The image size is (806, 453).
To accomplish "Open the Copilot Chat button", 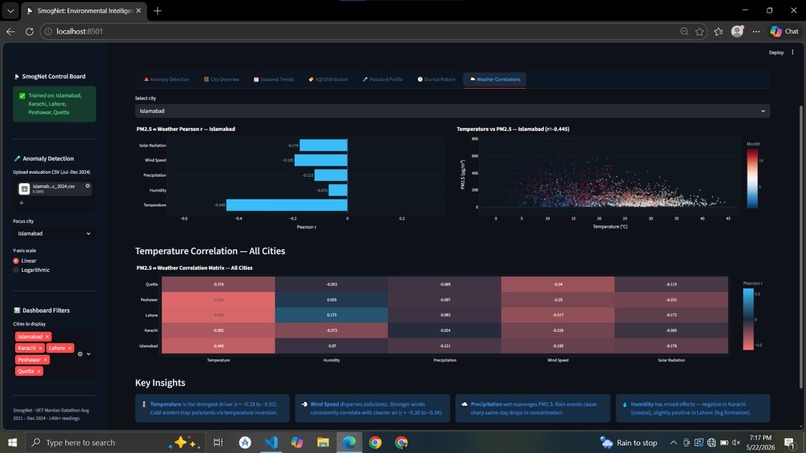I will click(784, 31).
